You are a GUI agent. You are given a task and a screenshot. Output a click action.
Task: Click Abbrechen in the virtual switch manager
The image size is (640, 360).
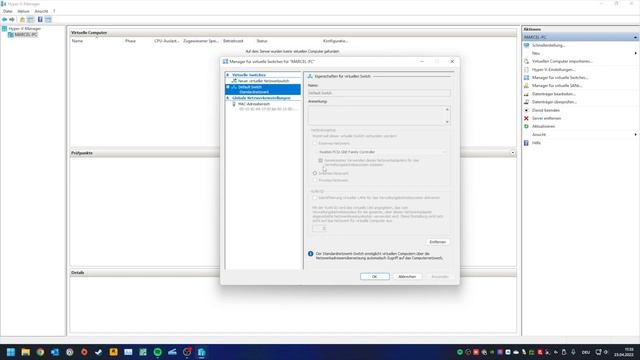[x=407, y=277]
